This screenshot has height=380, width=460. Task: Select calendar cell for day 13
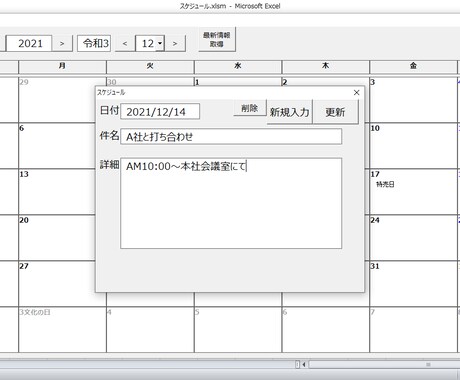[x=57, y=192]
